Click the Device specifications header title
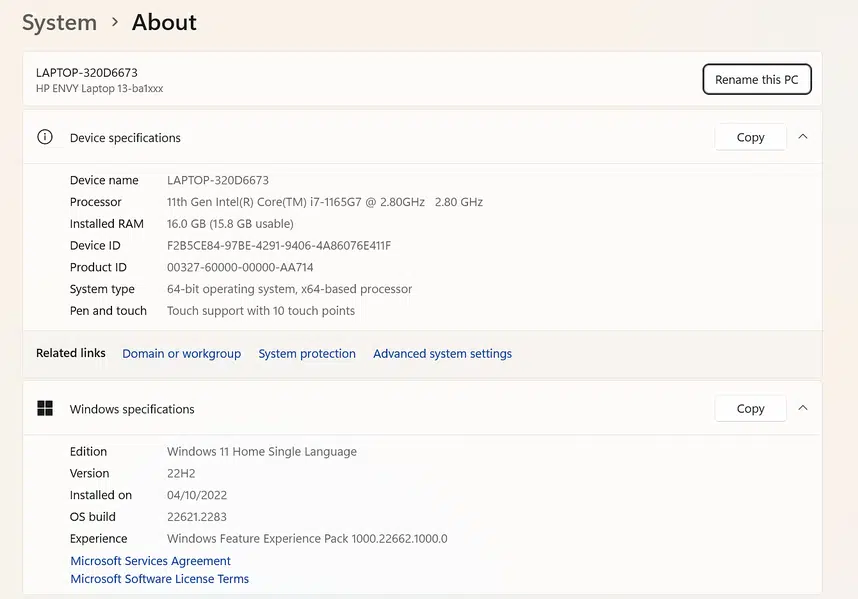 point(125,137)
